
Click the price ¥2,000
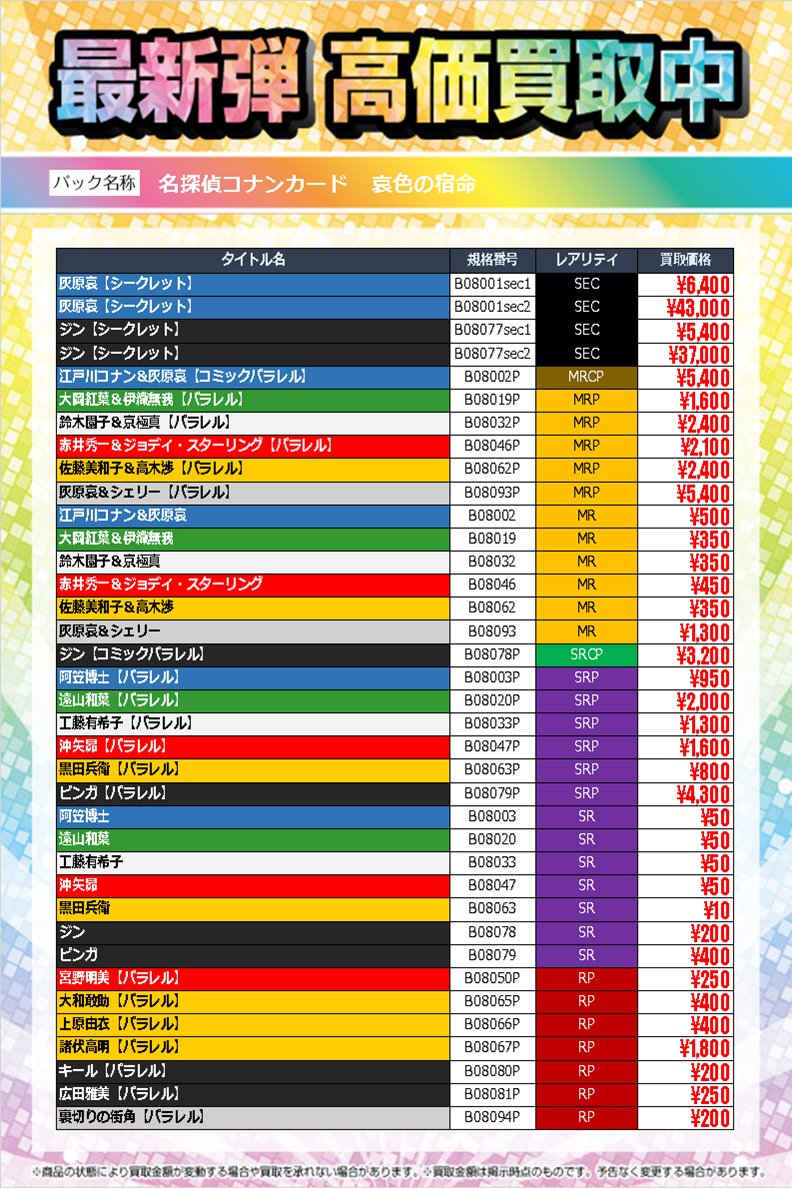pyautogui.click(x=703, y=702)
